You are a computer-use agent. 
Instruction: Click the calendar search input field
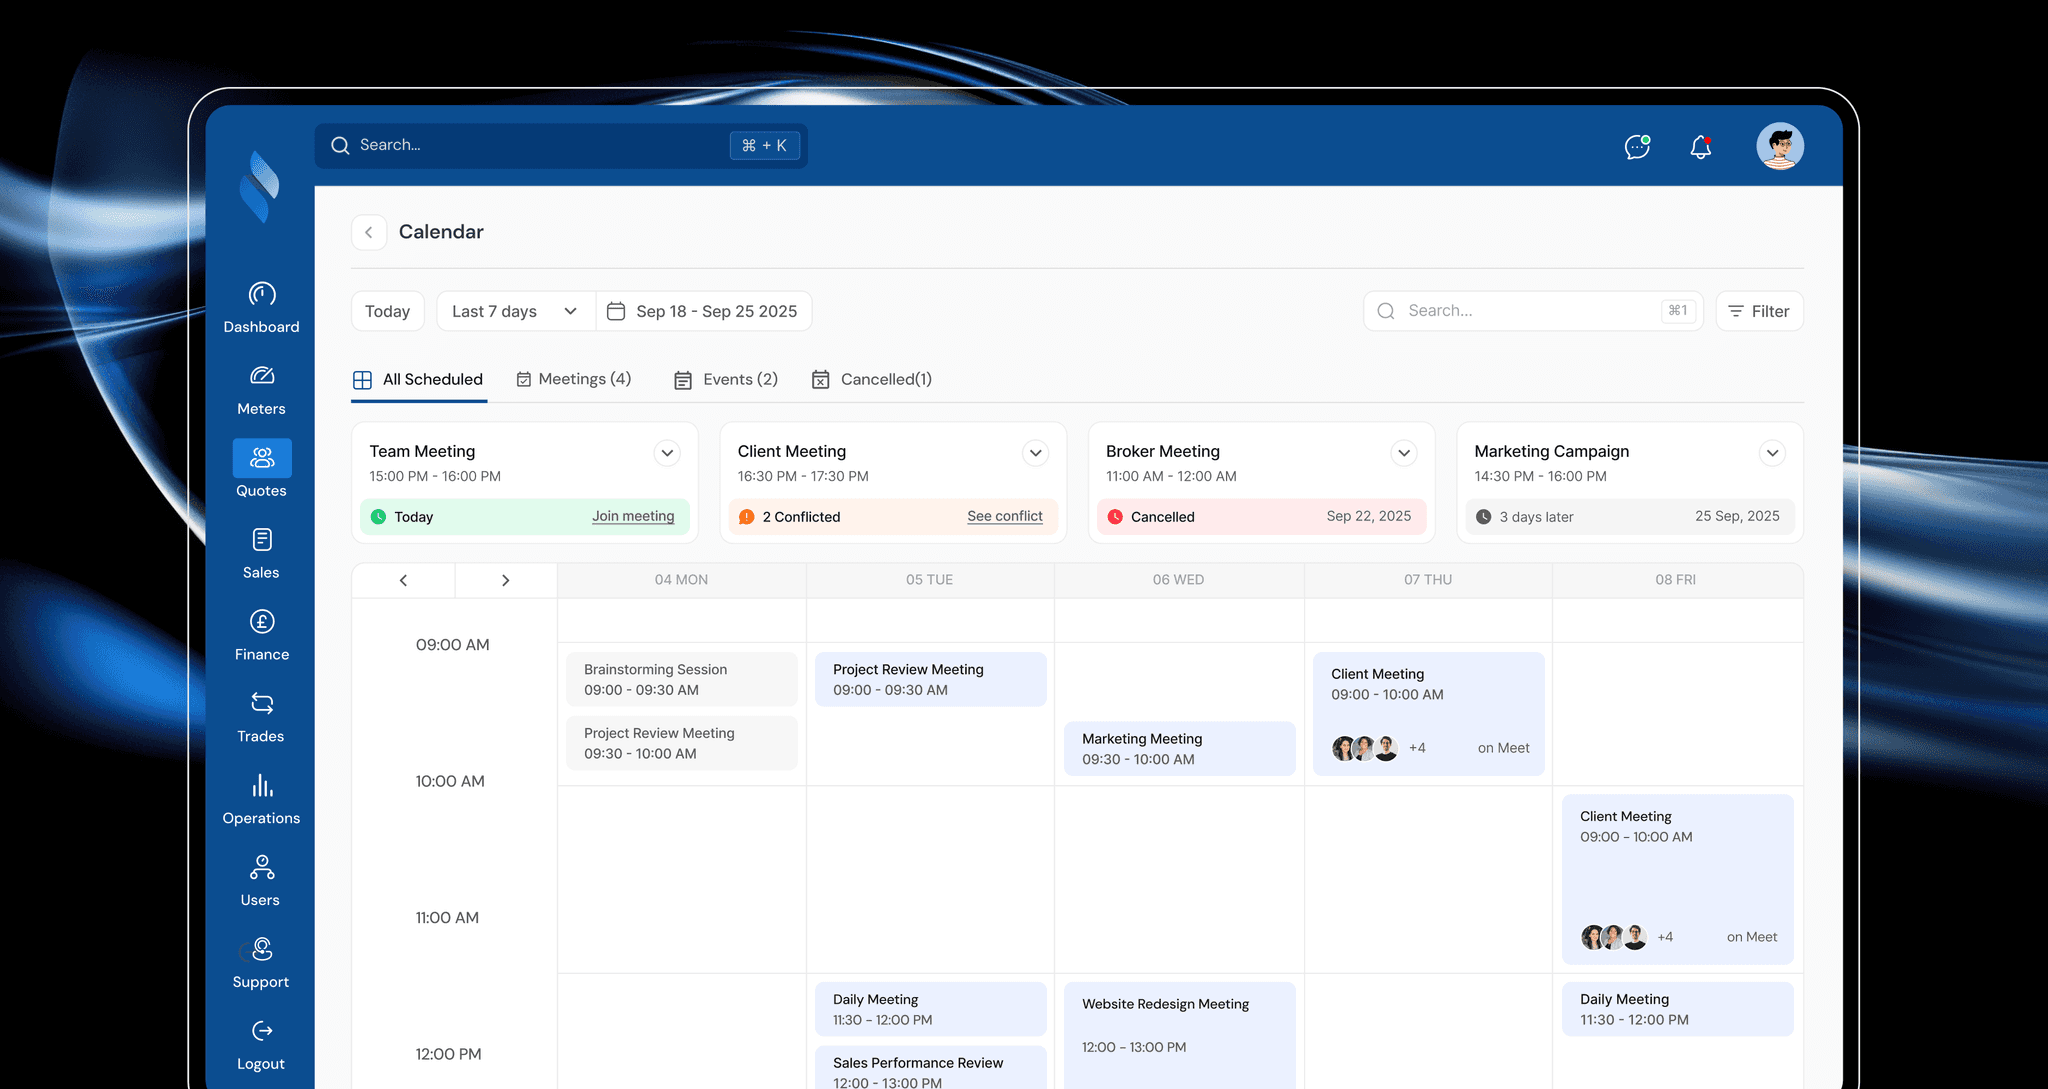1530,311
